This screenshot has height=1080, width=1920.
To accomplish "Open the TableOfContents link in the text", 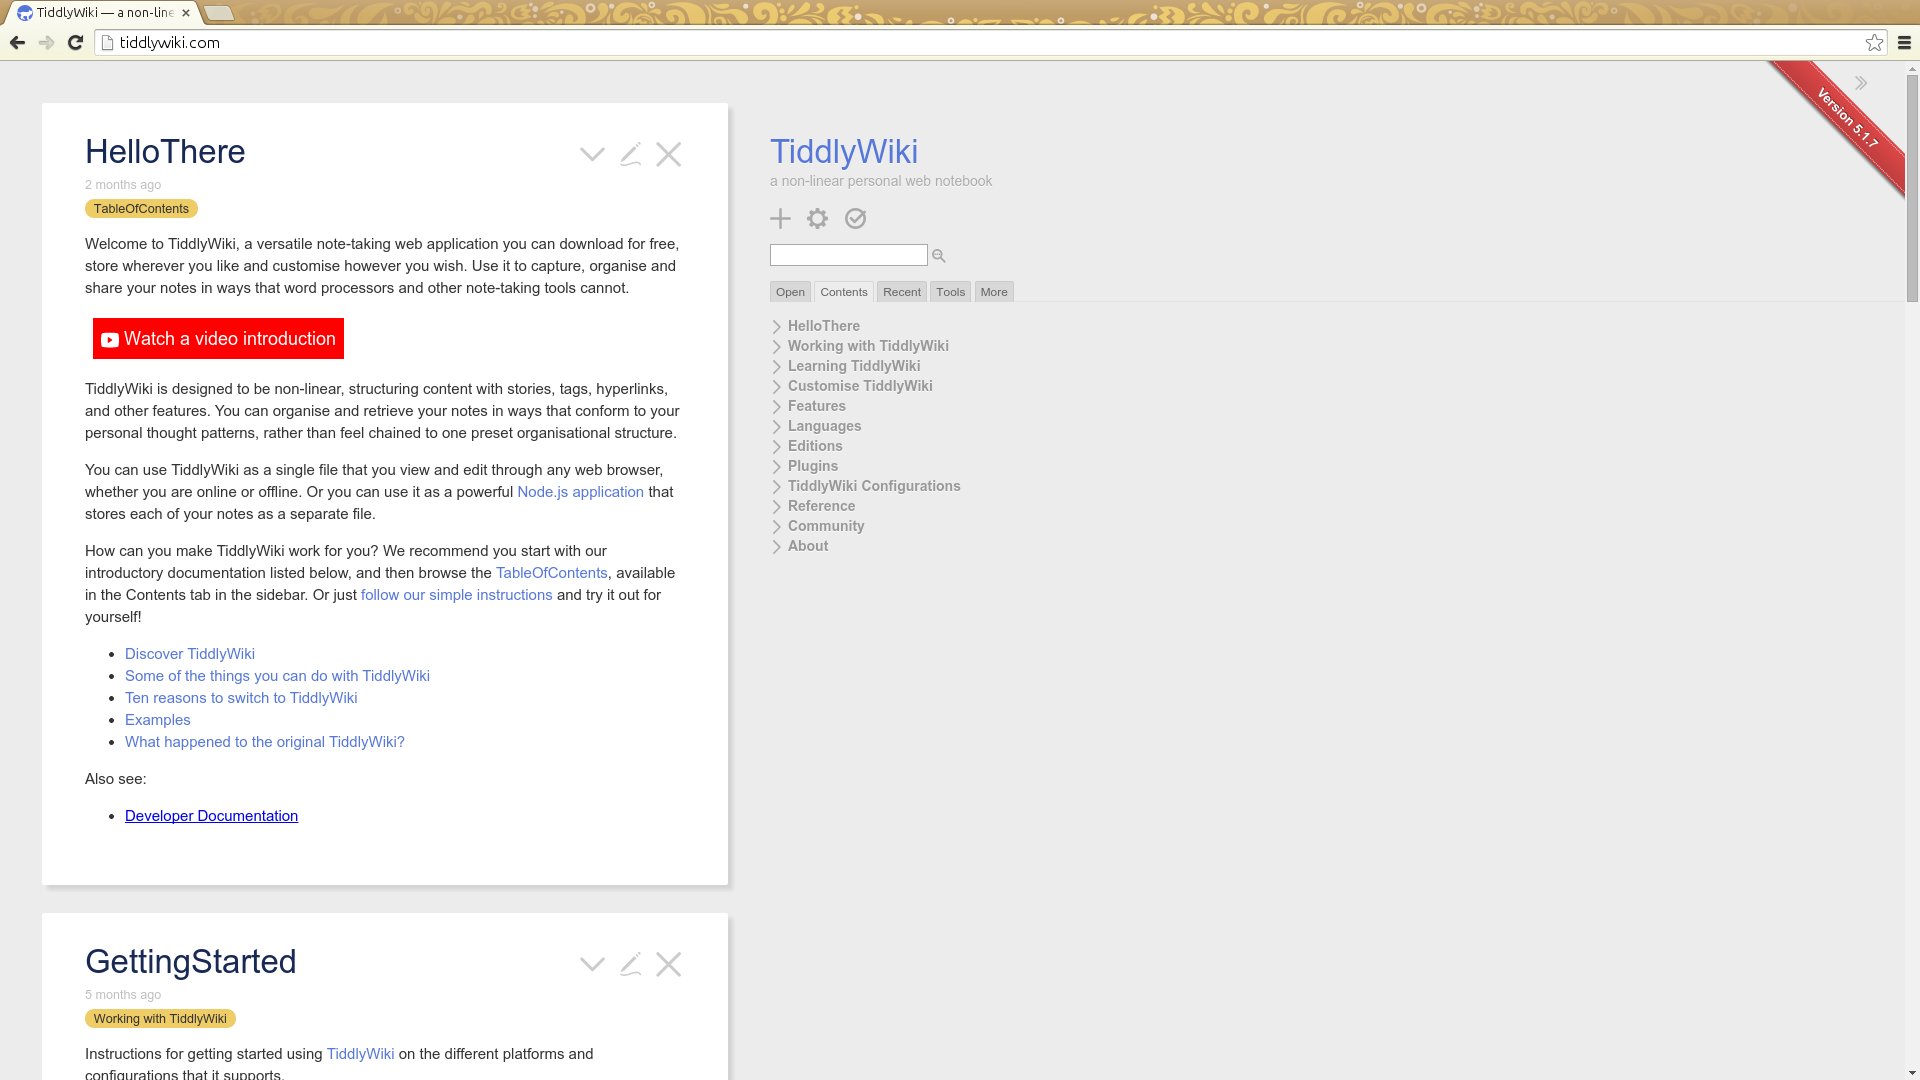I will (x=552, y=573).
